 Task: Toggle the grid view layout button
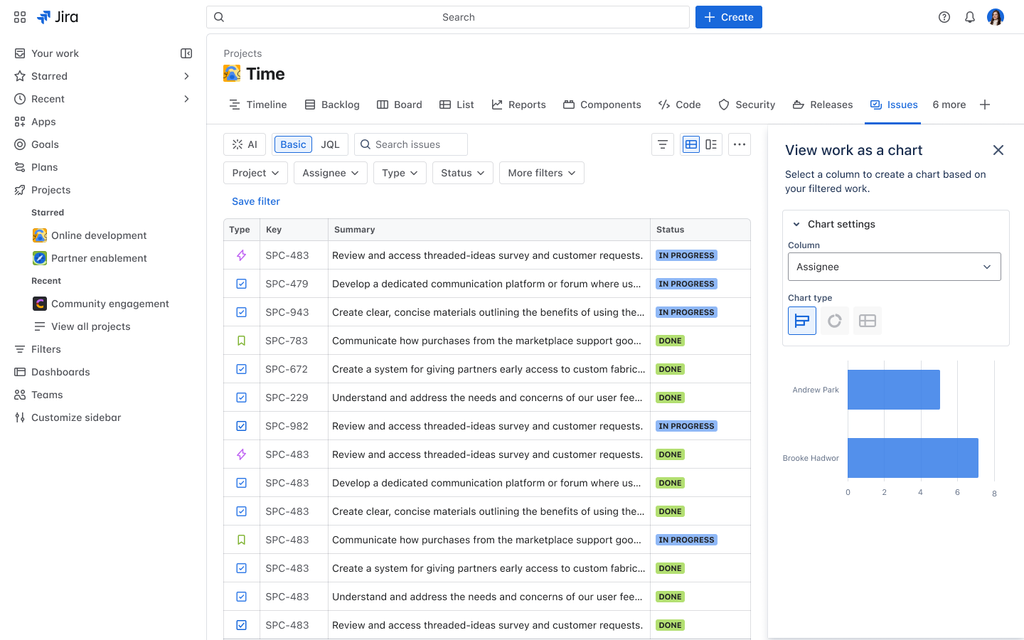[x=690, y=144]
